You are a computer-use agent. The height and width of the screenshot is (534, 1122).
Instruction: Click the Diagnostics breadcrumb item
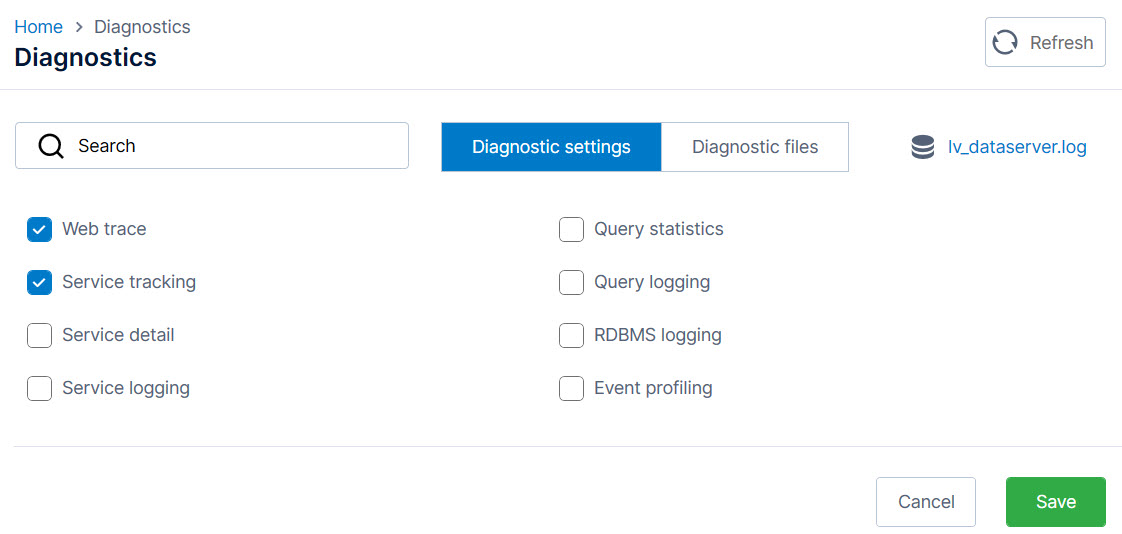[142, 27]
